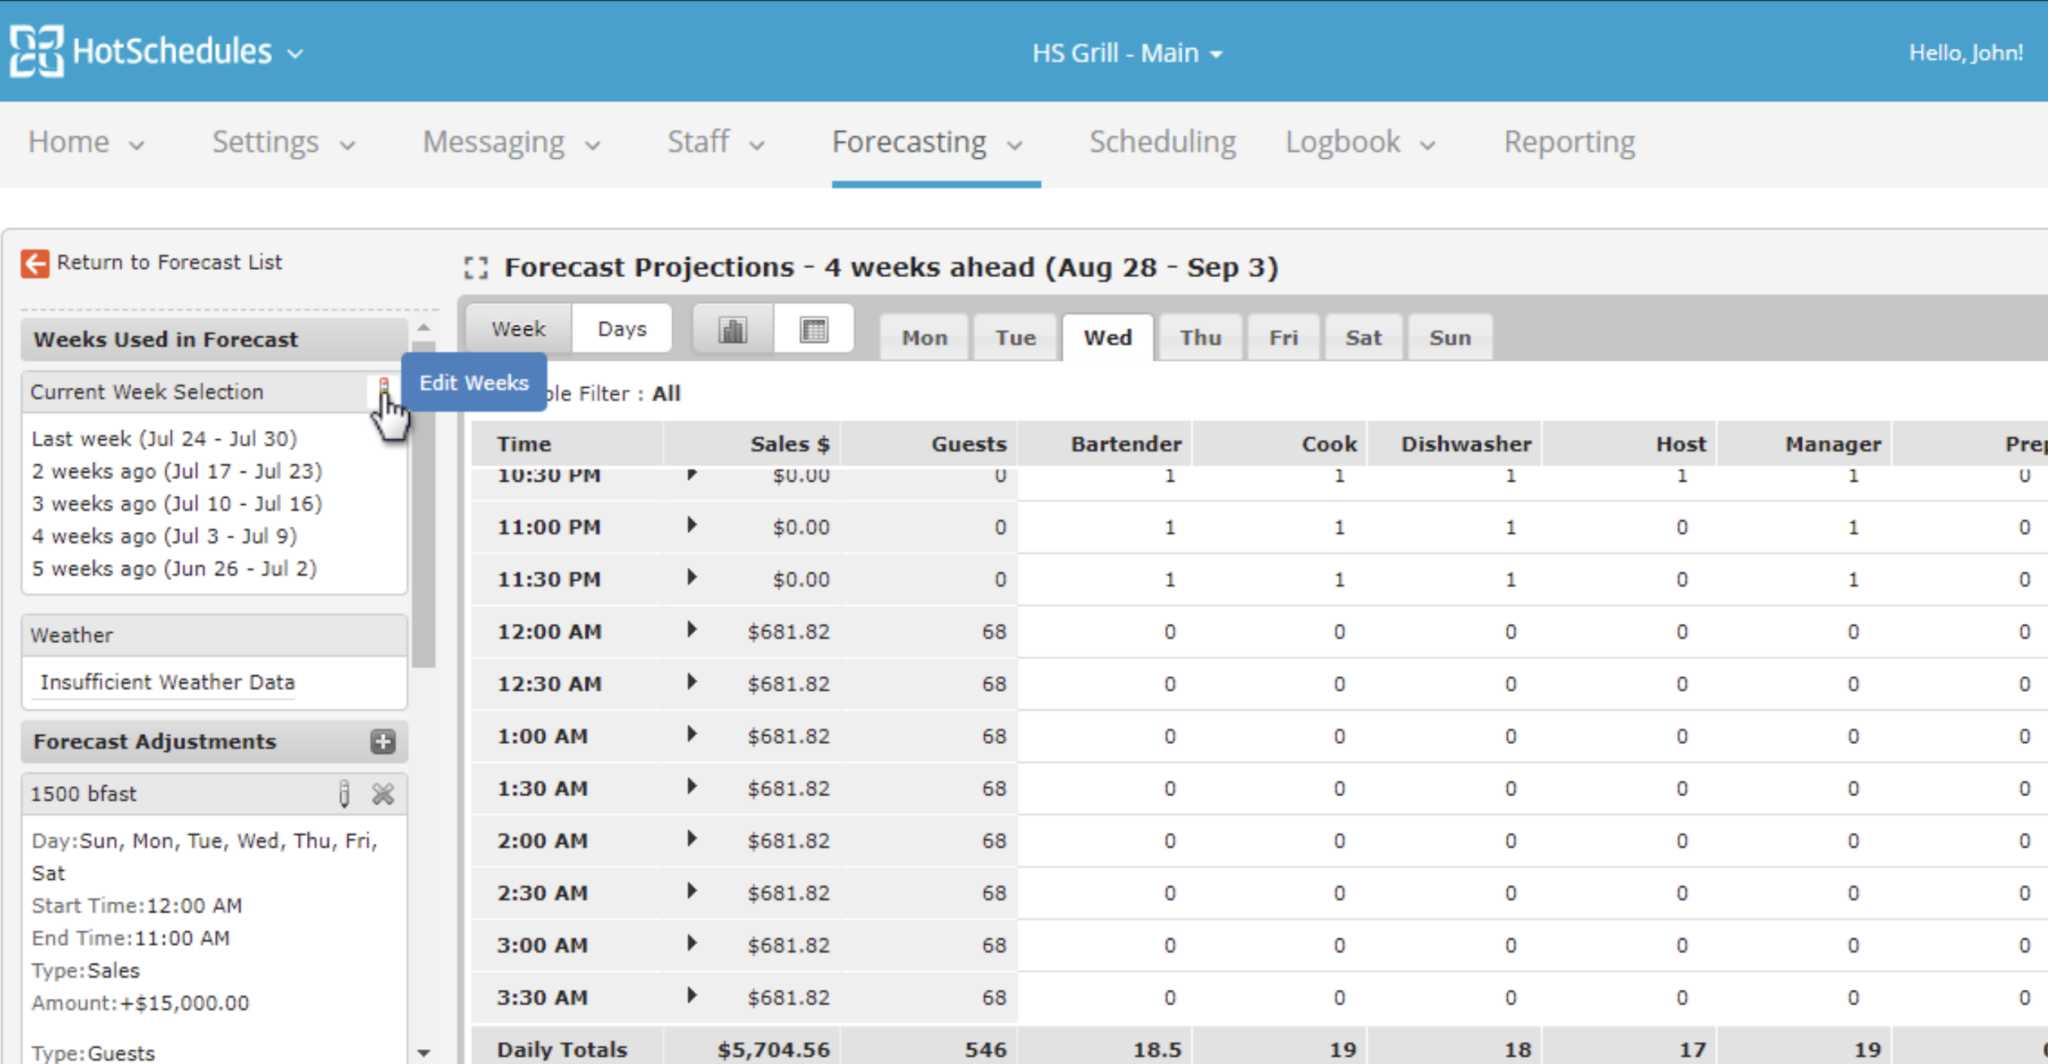Switch to Week view
The image size is (2048, 1064).
point(519,329)
